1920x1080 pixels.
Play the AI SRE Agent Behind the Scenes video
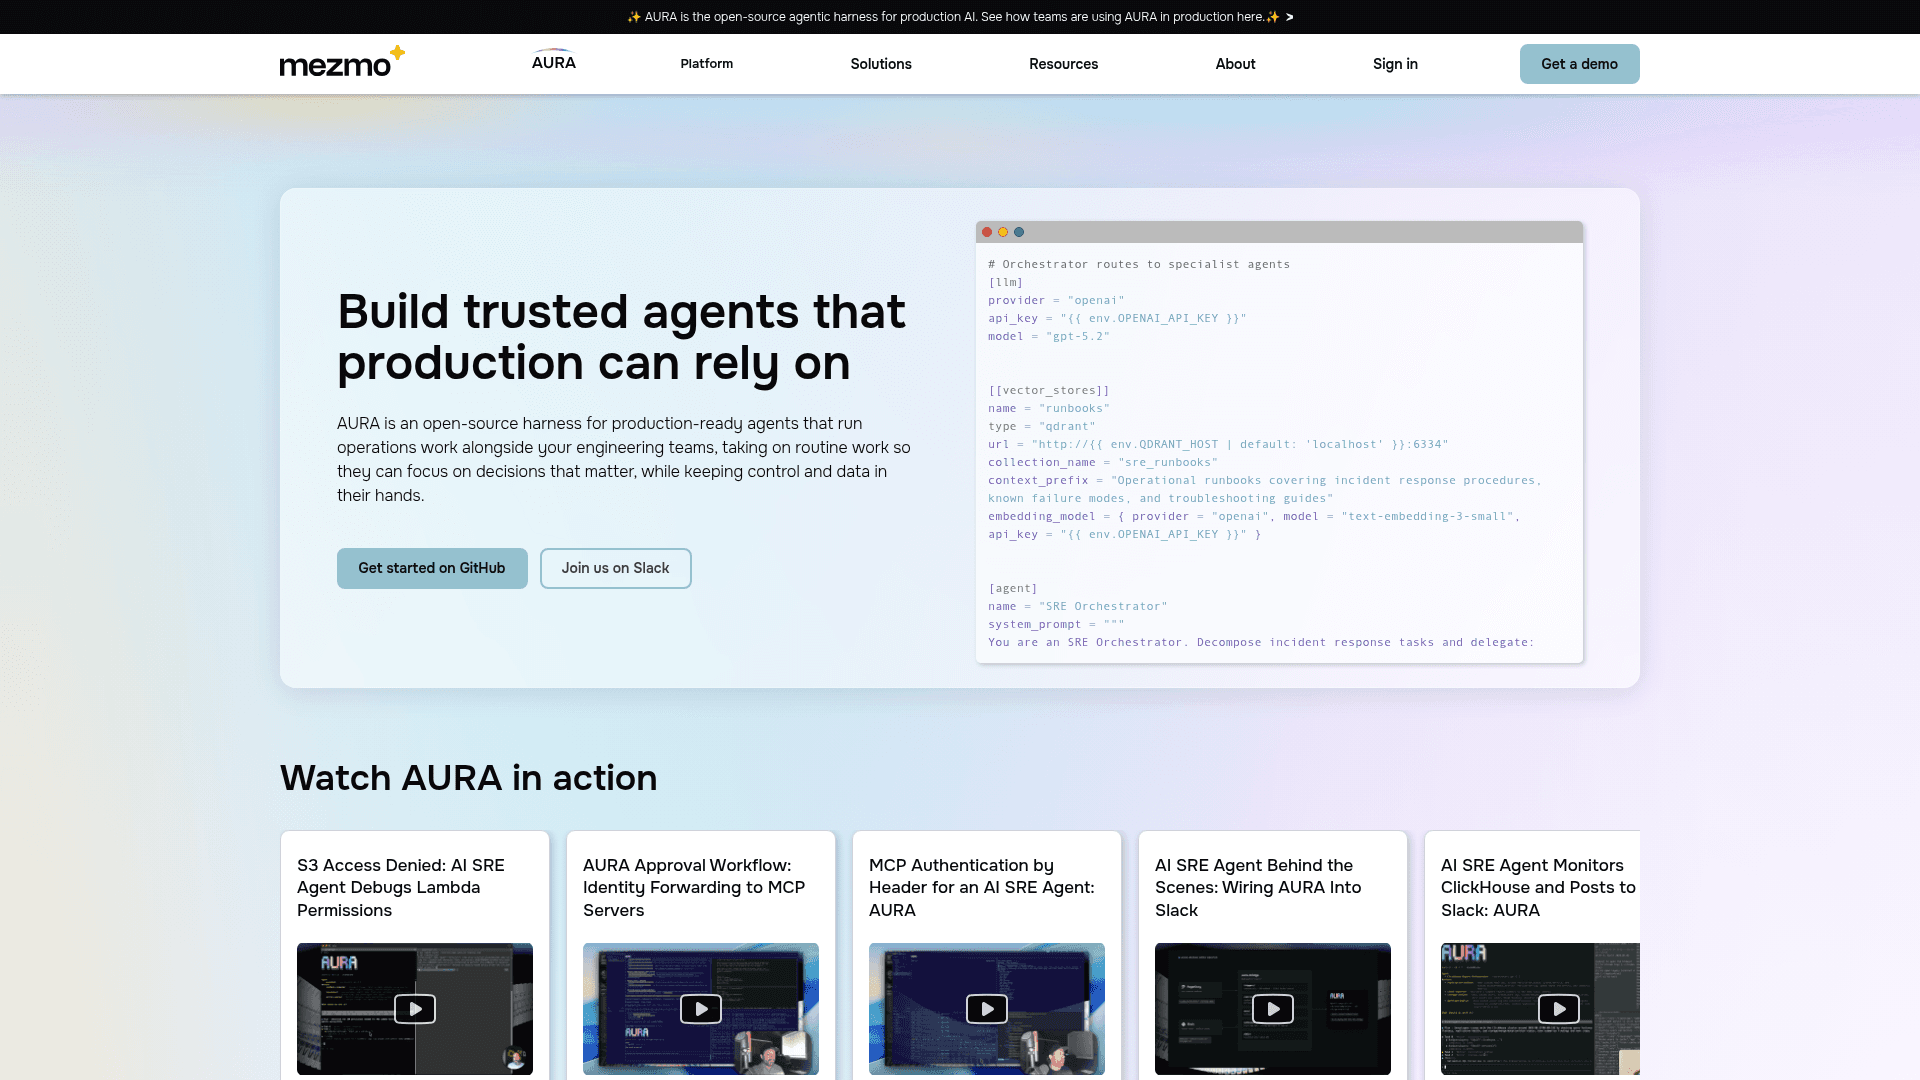(1273, 1009)
